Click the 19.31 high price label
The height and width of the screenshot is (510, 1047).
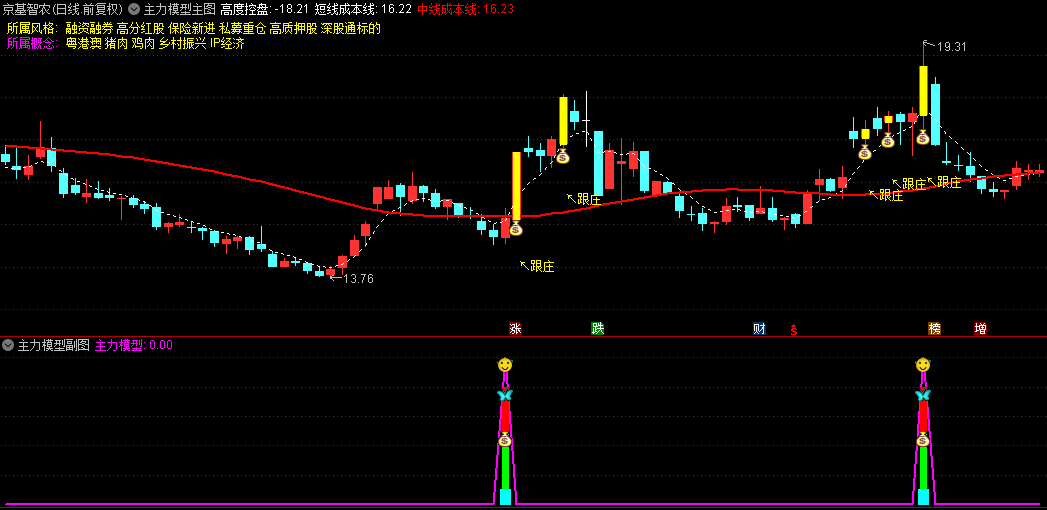point(952,47)
